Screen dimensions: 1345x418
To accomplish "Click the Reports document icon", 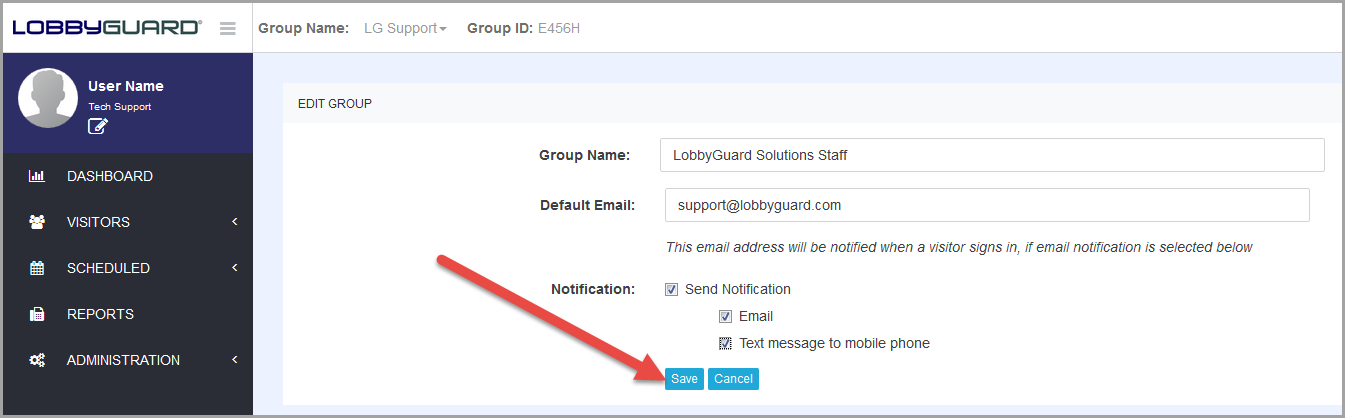I will pos(37,314).
